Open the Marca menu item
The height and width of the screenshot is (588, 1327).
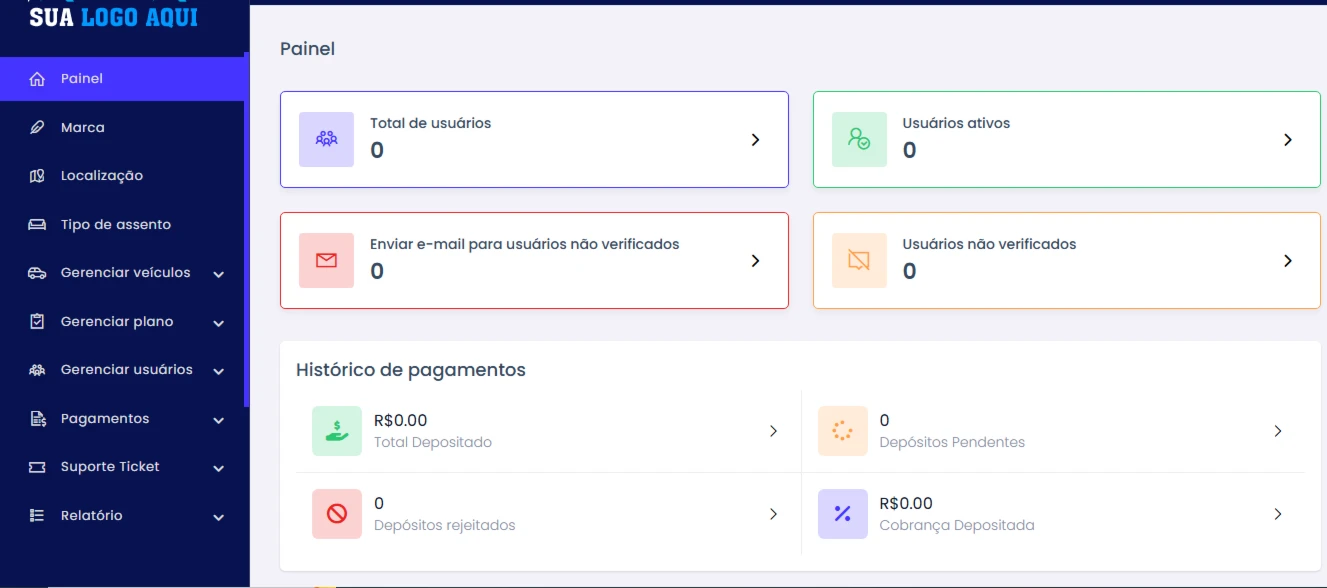[122, 127]
